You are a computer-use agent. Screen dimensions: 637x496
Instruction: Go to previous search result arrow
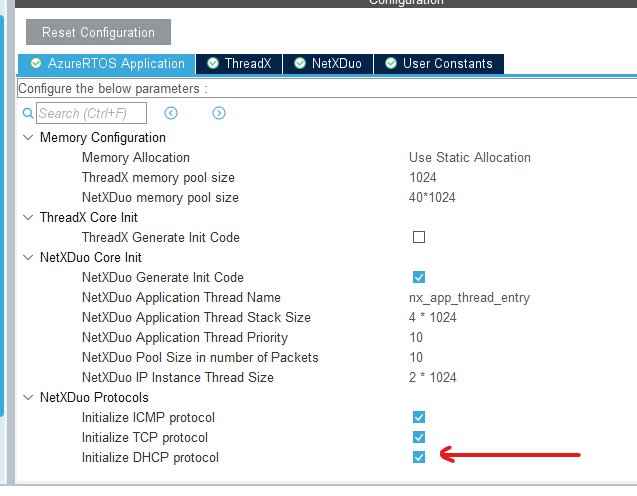(171, 113)
